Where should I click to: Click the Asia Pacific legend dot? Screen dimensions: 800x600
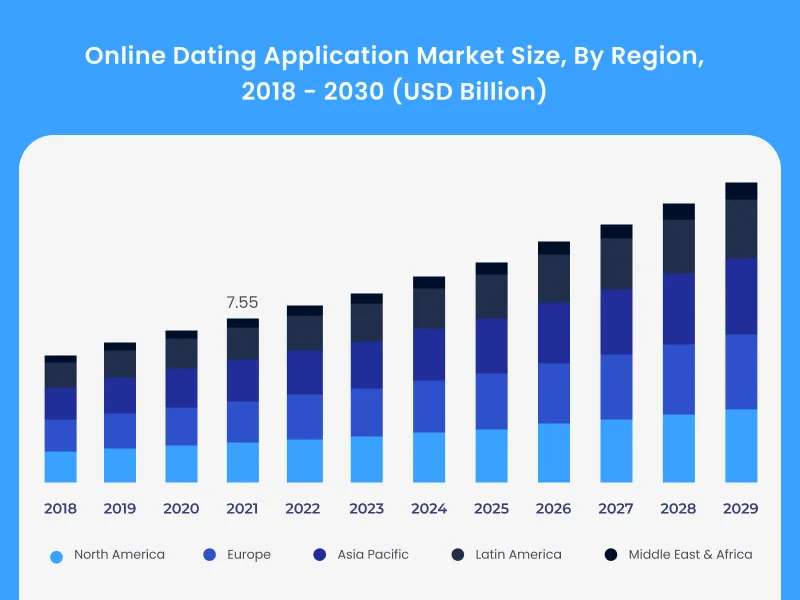click(x=319, y=555)
